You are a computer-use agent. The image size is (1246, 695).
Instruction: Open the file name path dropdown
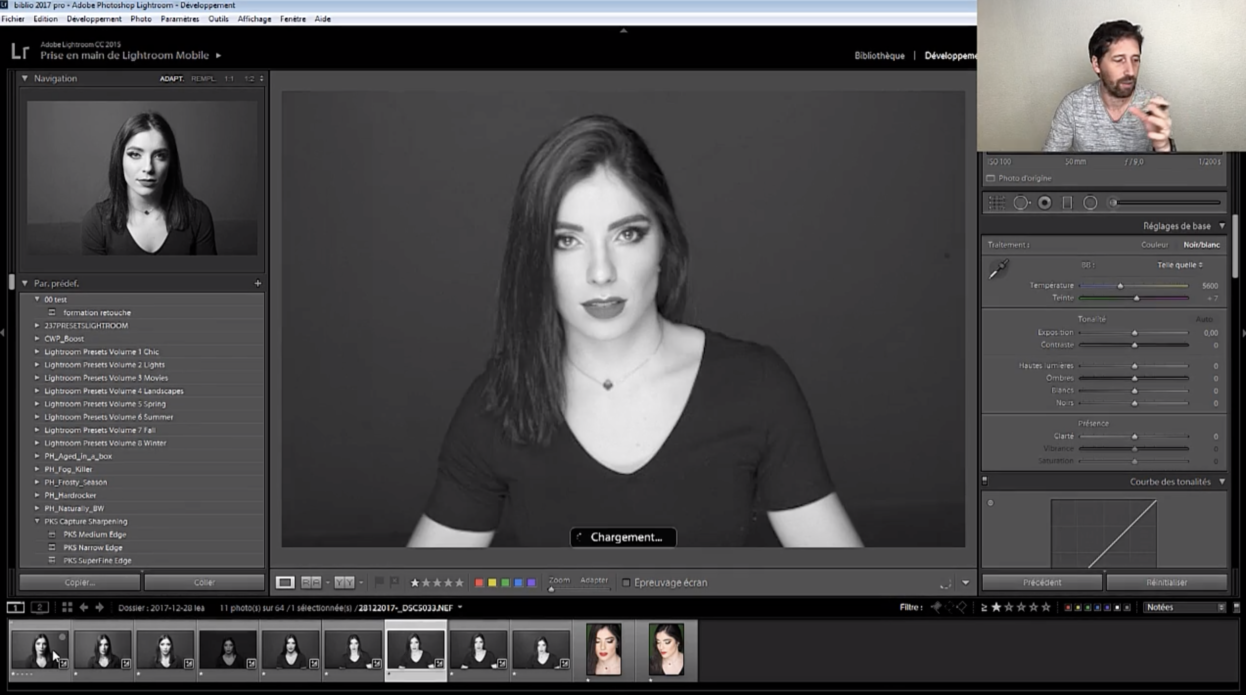pyautogui.click(x=460, y=607)
